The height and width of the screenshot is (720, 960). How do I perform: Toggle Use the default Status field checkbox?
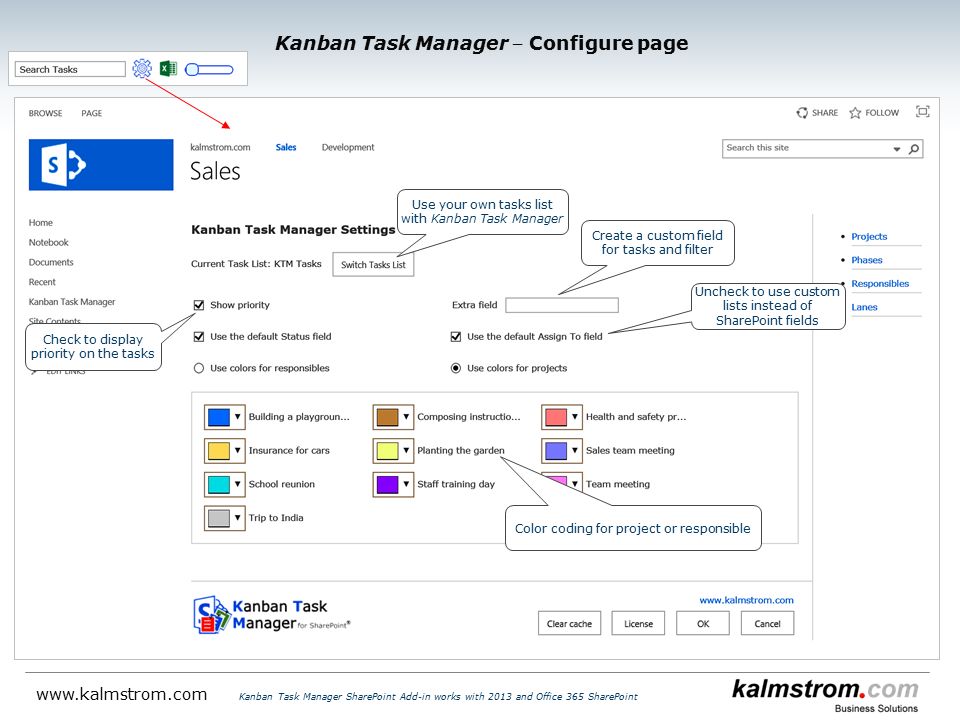[x=199, y=337]
